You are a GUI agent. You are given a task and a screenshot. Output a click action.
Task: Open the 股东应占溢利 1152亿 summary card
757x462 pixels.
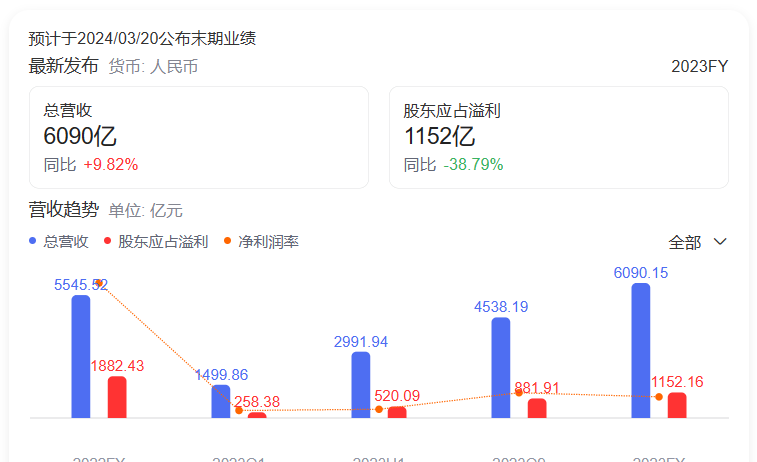pyautogui.click(x=558, y=137)
